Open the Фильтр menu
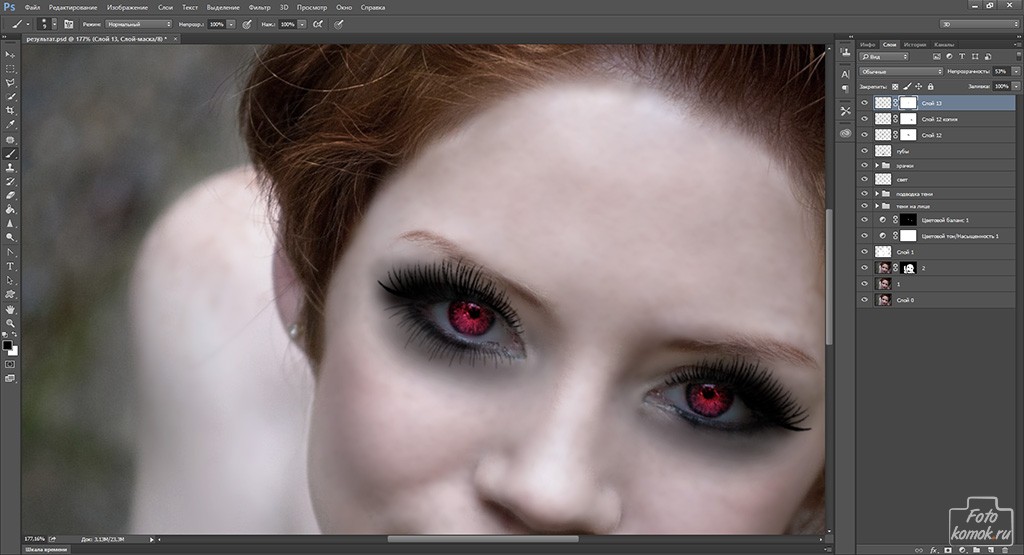The height and width of the screenshot is (555, 1024). click(259, 7)
